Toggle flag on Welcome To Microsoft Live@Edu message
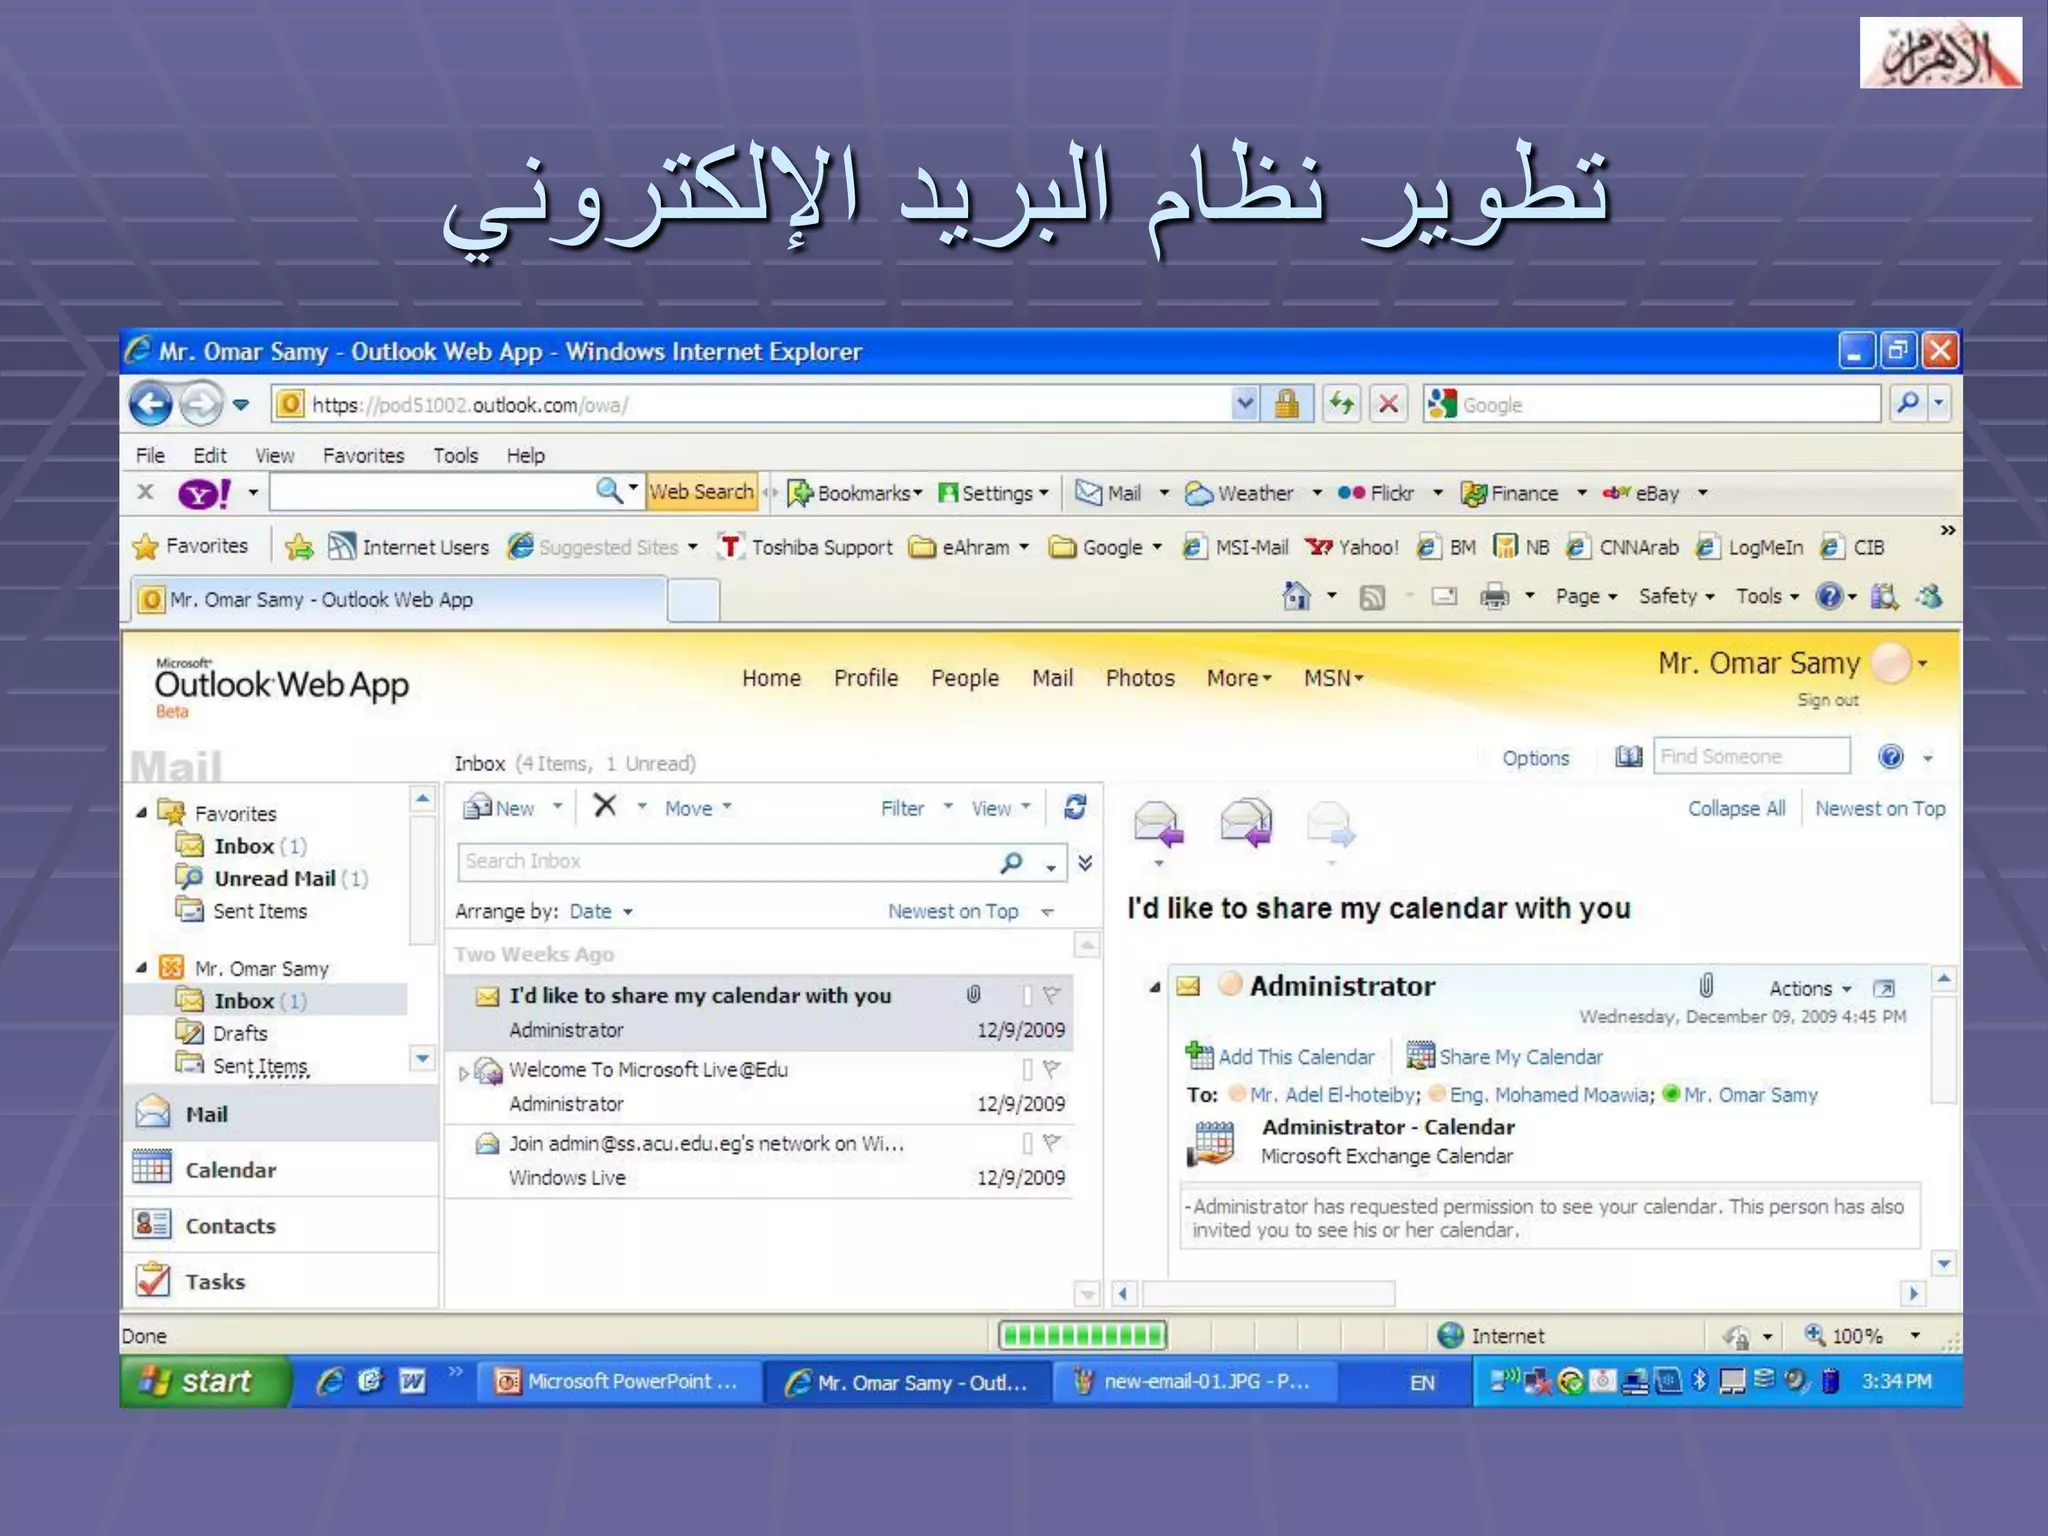Image resolution: width=2048 pixels, height=1536 pixels. (1051, 1069)
